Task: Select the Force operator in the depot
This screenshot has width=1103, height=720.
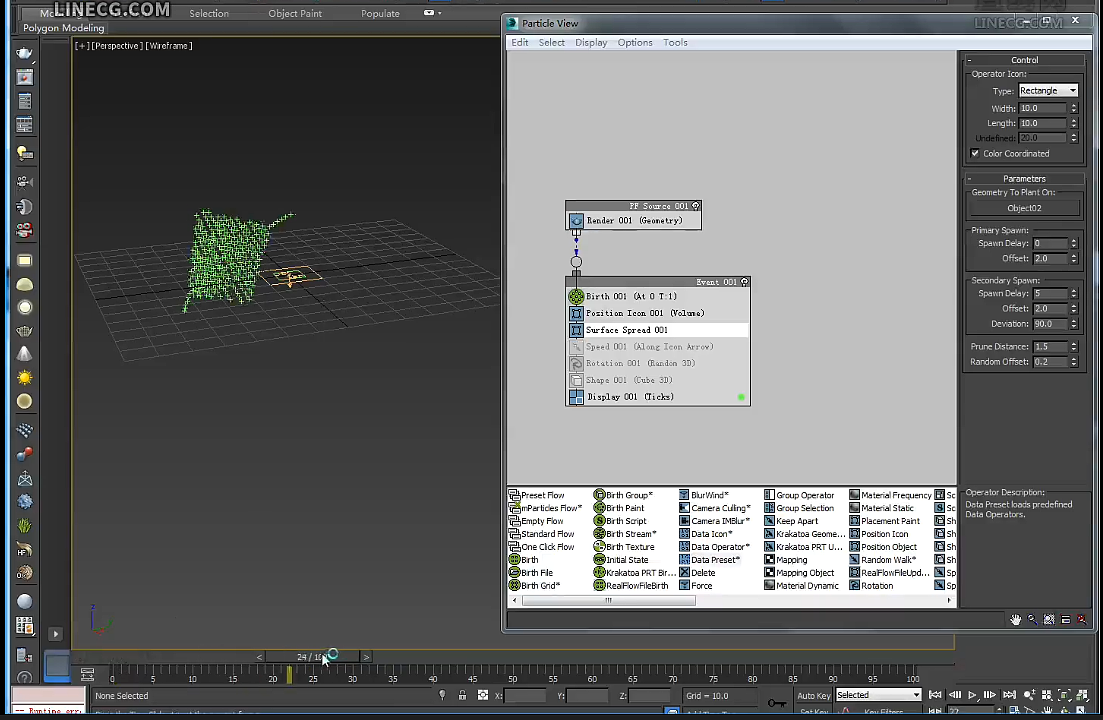Action: (702, 585)
